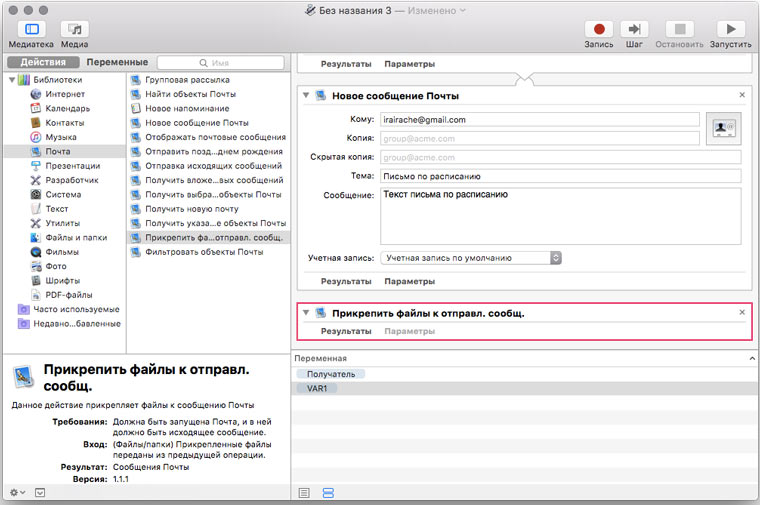Select Получить выбра...объекты Почты action
The image size is (760, 505).
[213, 194]
